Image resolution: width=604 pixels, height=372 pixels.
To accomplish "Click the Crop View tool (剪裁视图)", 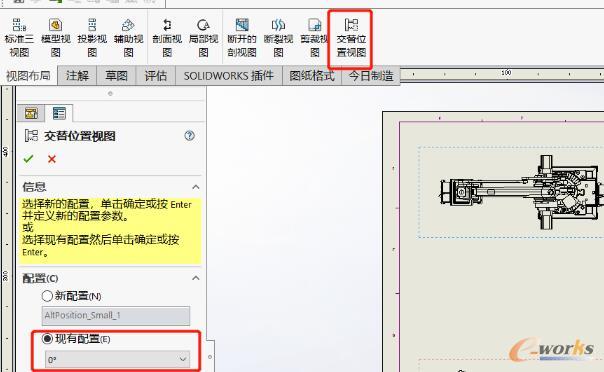I will pos(314,38).
